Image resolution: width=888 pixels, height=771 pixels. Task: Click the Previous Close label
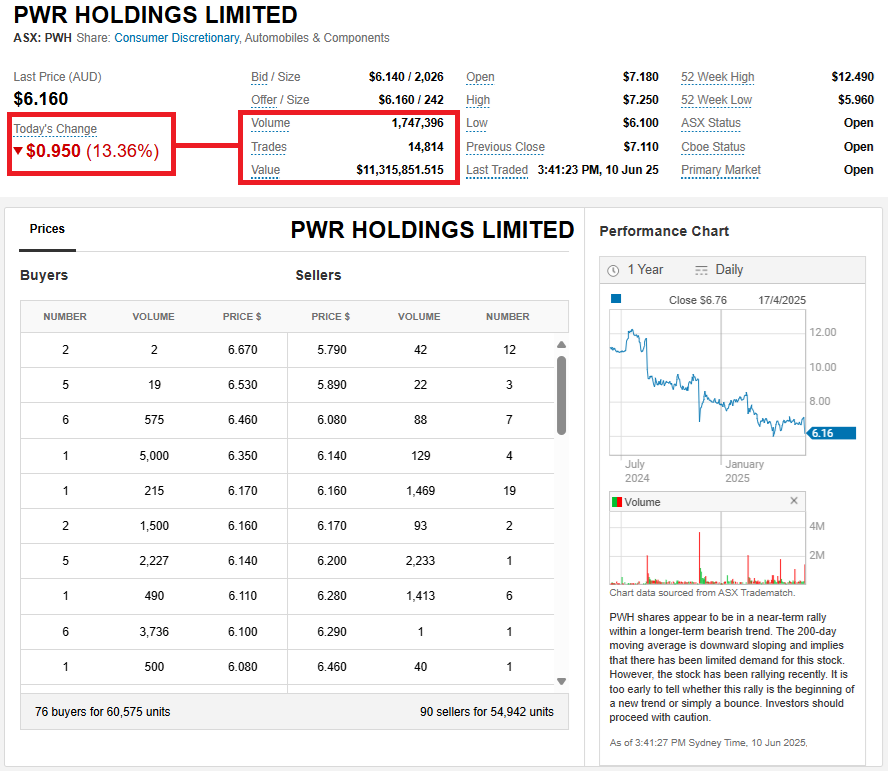pos(505,147)
